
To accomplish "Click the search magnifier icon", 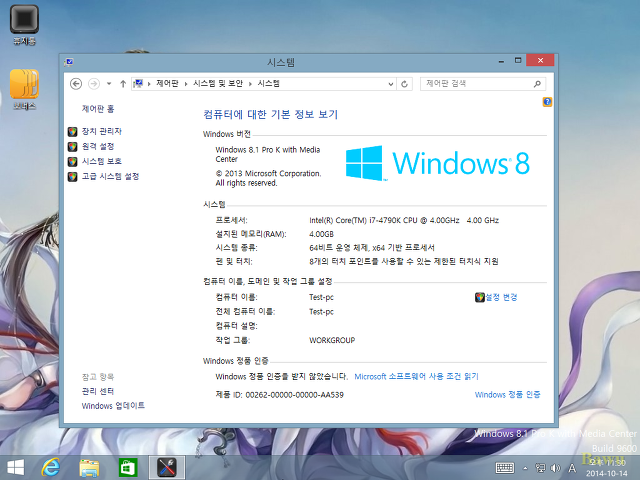I will 538,84.
